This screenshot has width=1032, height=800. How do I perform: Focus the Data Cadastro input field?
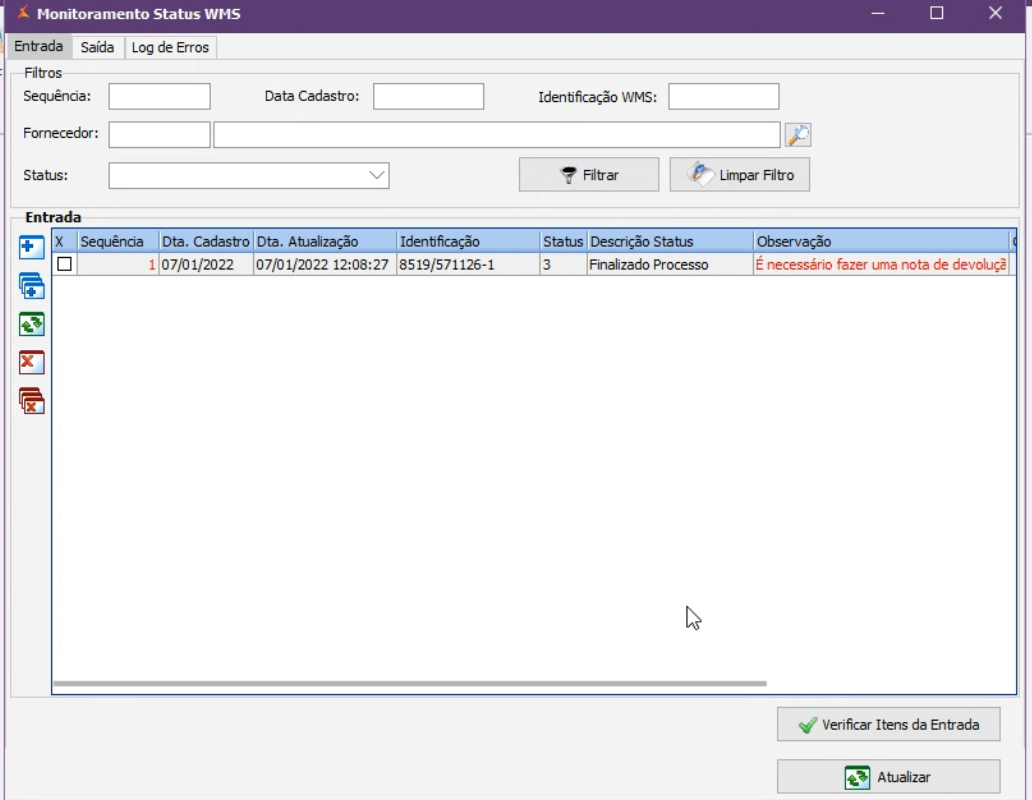tap(428, 97)
